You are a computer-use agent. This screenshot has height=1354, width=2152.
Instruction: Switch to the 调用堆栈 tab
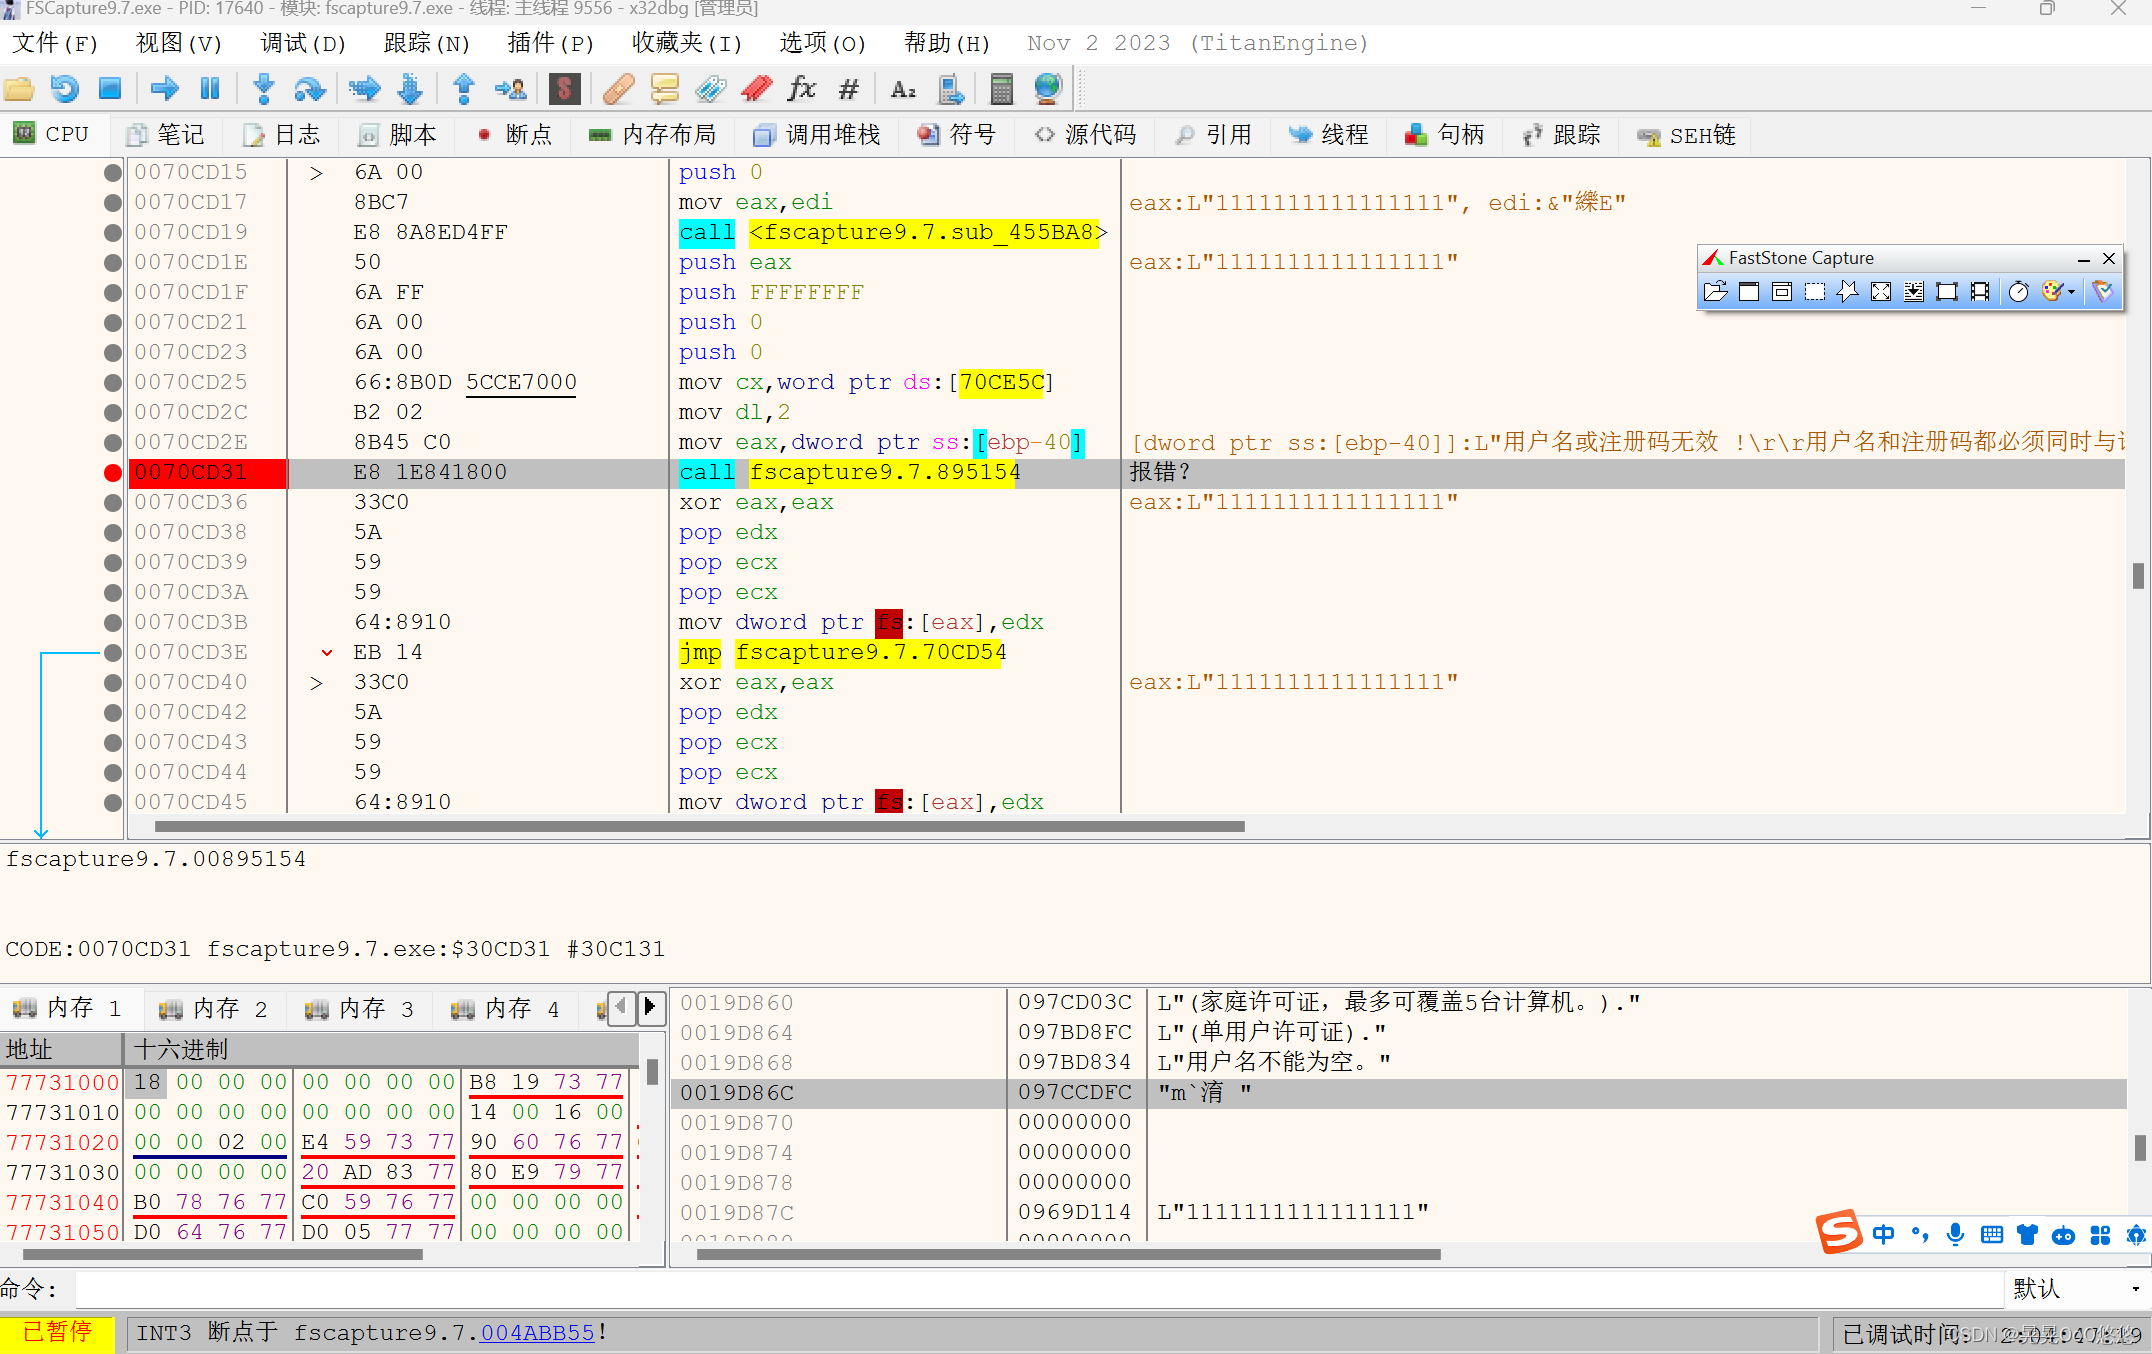tap(816, 134)
